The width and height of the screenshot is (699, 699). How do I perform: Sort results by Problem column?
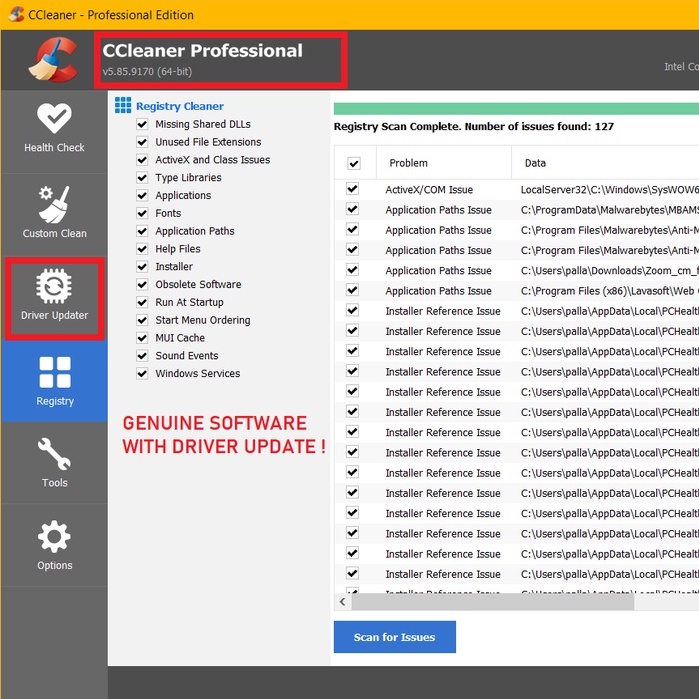408,163
